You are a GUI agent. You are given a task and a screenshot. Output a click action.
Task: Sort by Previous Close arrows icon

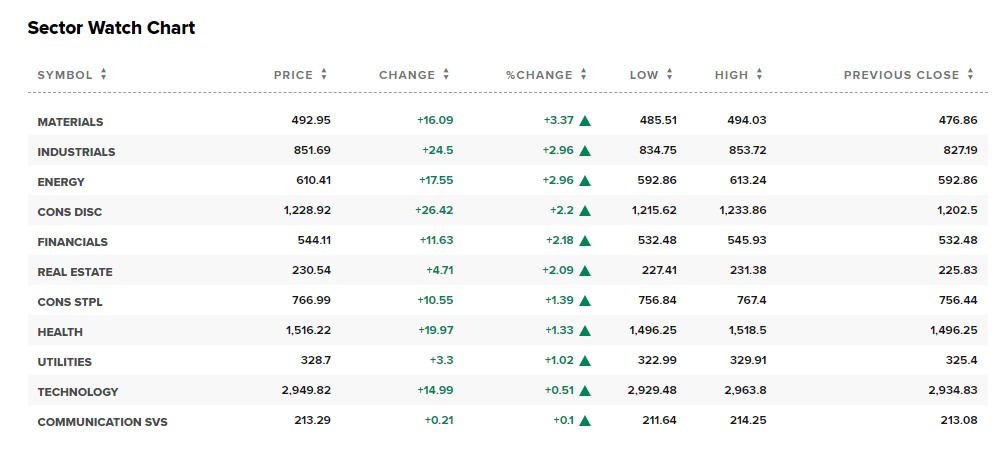click(970, 75)
